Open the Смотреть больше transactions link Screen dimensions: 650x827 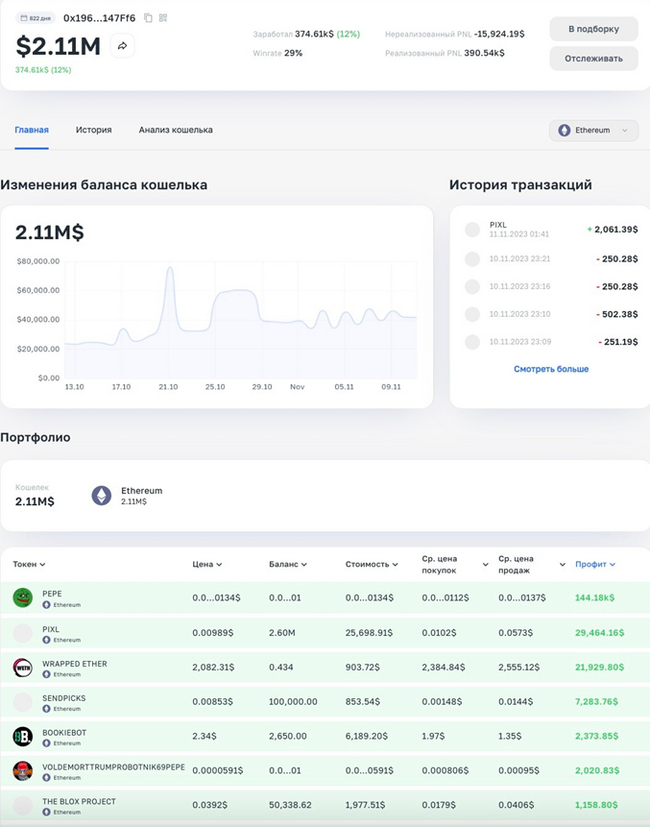tap(551, 369)
